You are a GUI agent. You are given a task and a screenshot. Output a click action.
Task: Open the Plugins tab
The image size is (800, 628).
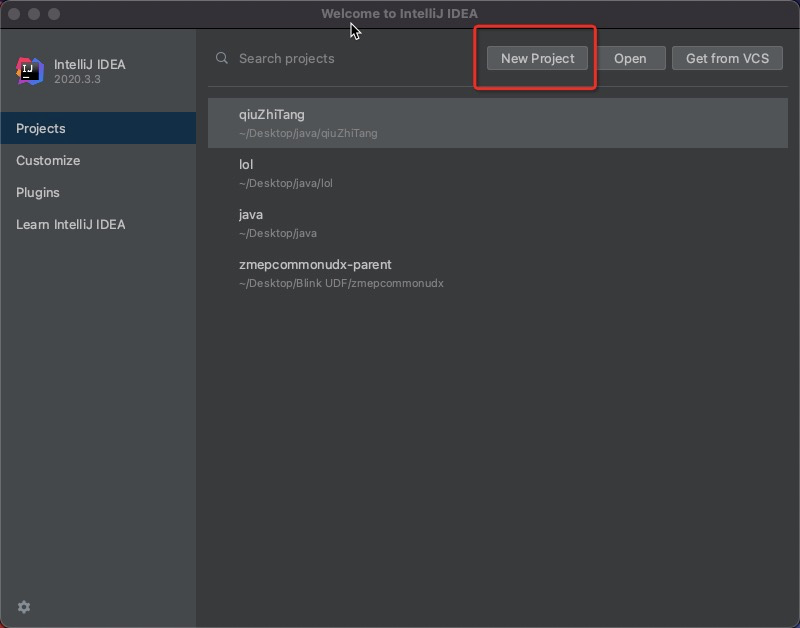(98, 192)
